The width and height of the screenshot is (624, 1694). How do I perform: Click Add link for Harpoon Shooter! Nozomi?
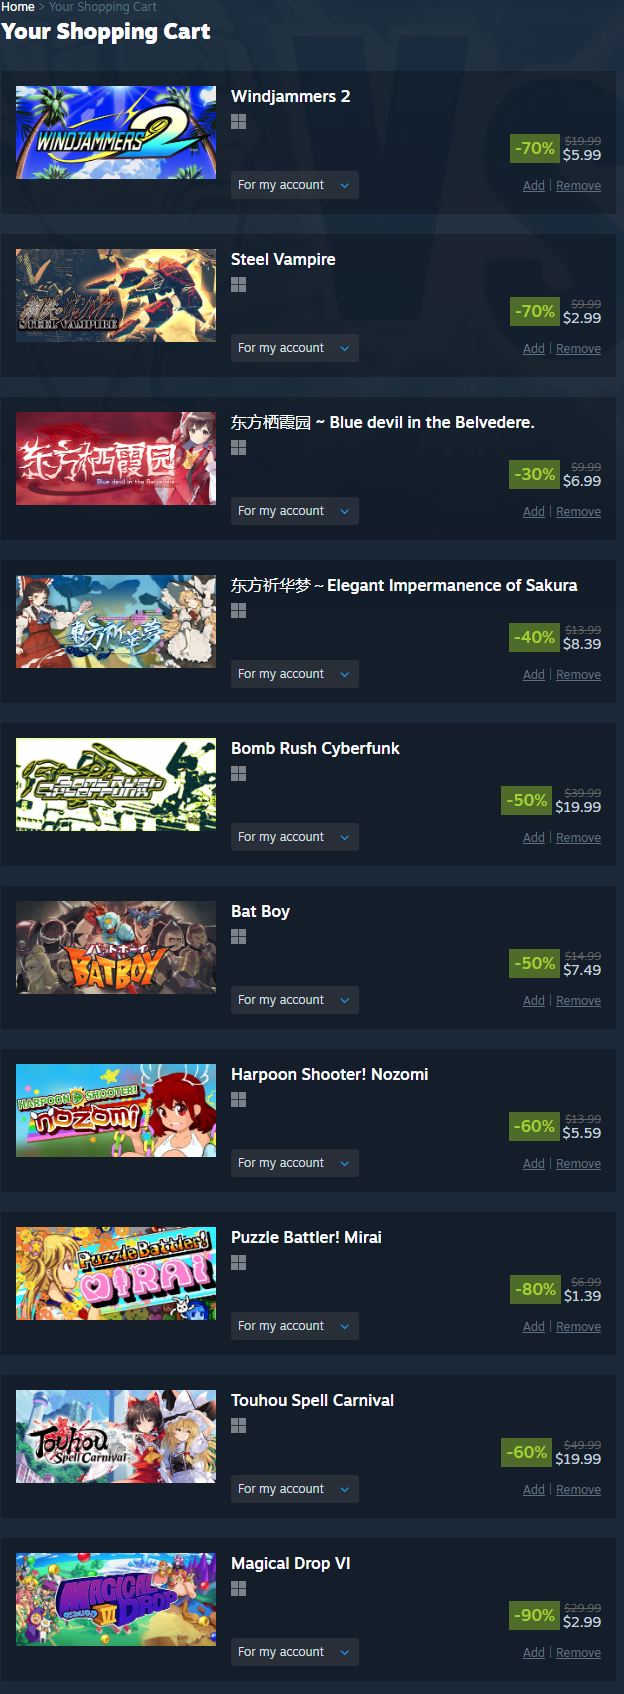point(534,1164)
